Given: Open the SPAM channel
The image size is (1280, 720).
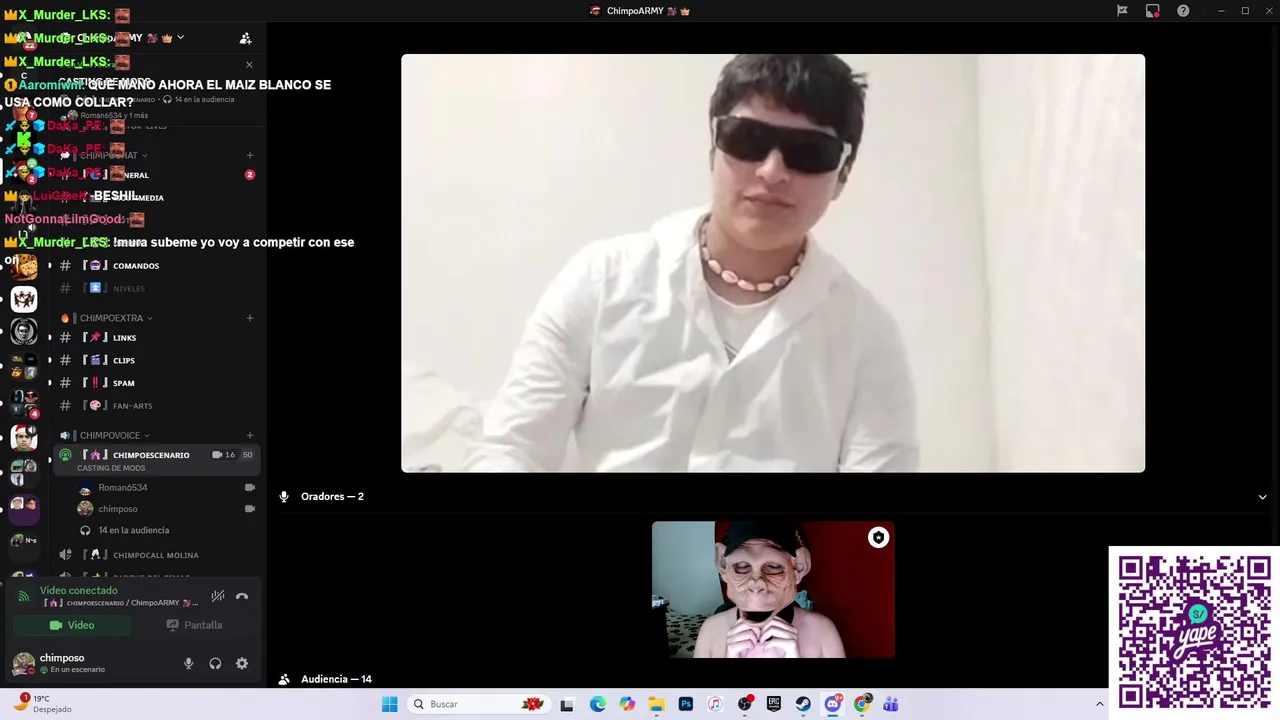Looking at the screenshot, I should point(123,383).
